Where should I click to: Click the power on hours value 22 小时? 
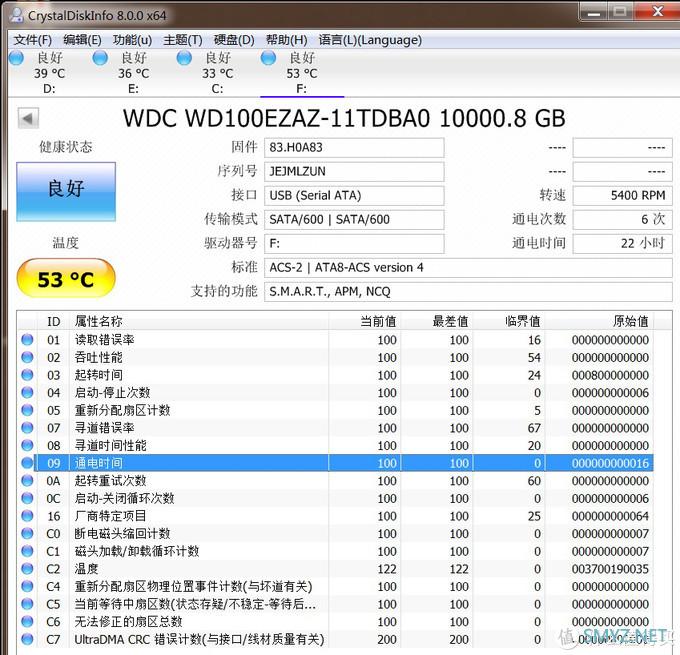(x=622, y=243)
